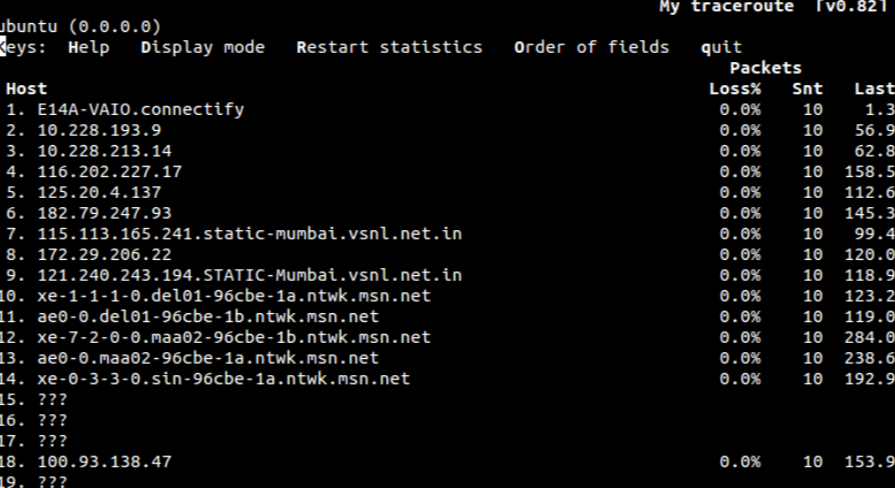Select the xe-0-3-3-0.sin-96cbe-1a.ntwk.msn.net hop
The image size is (895, 488).
click(x=223, y=379)
